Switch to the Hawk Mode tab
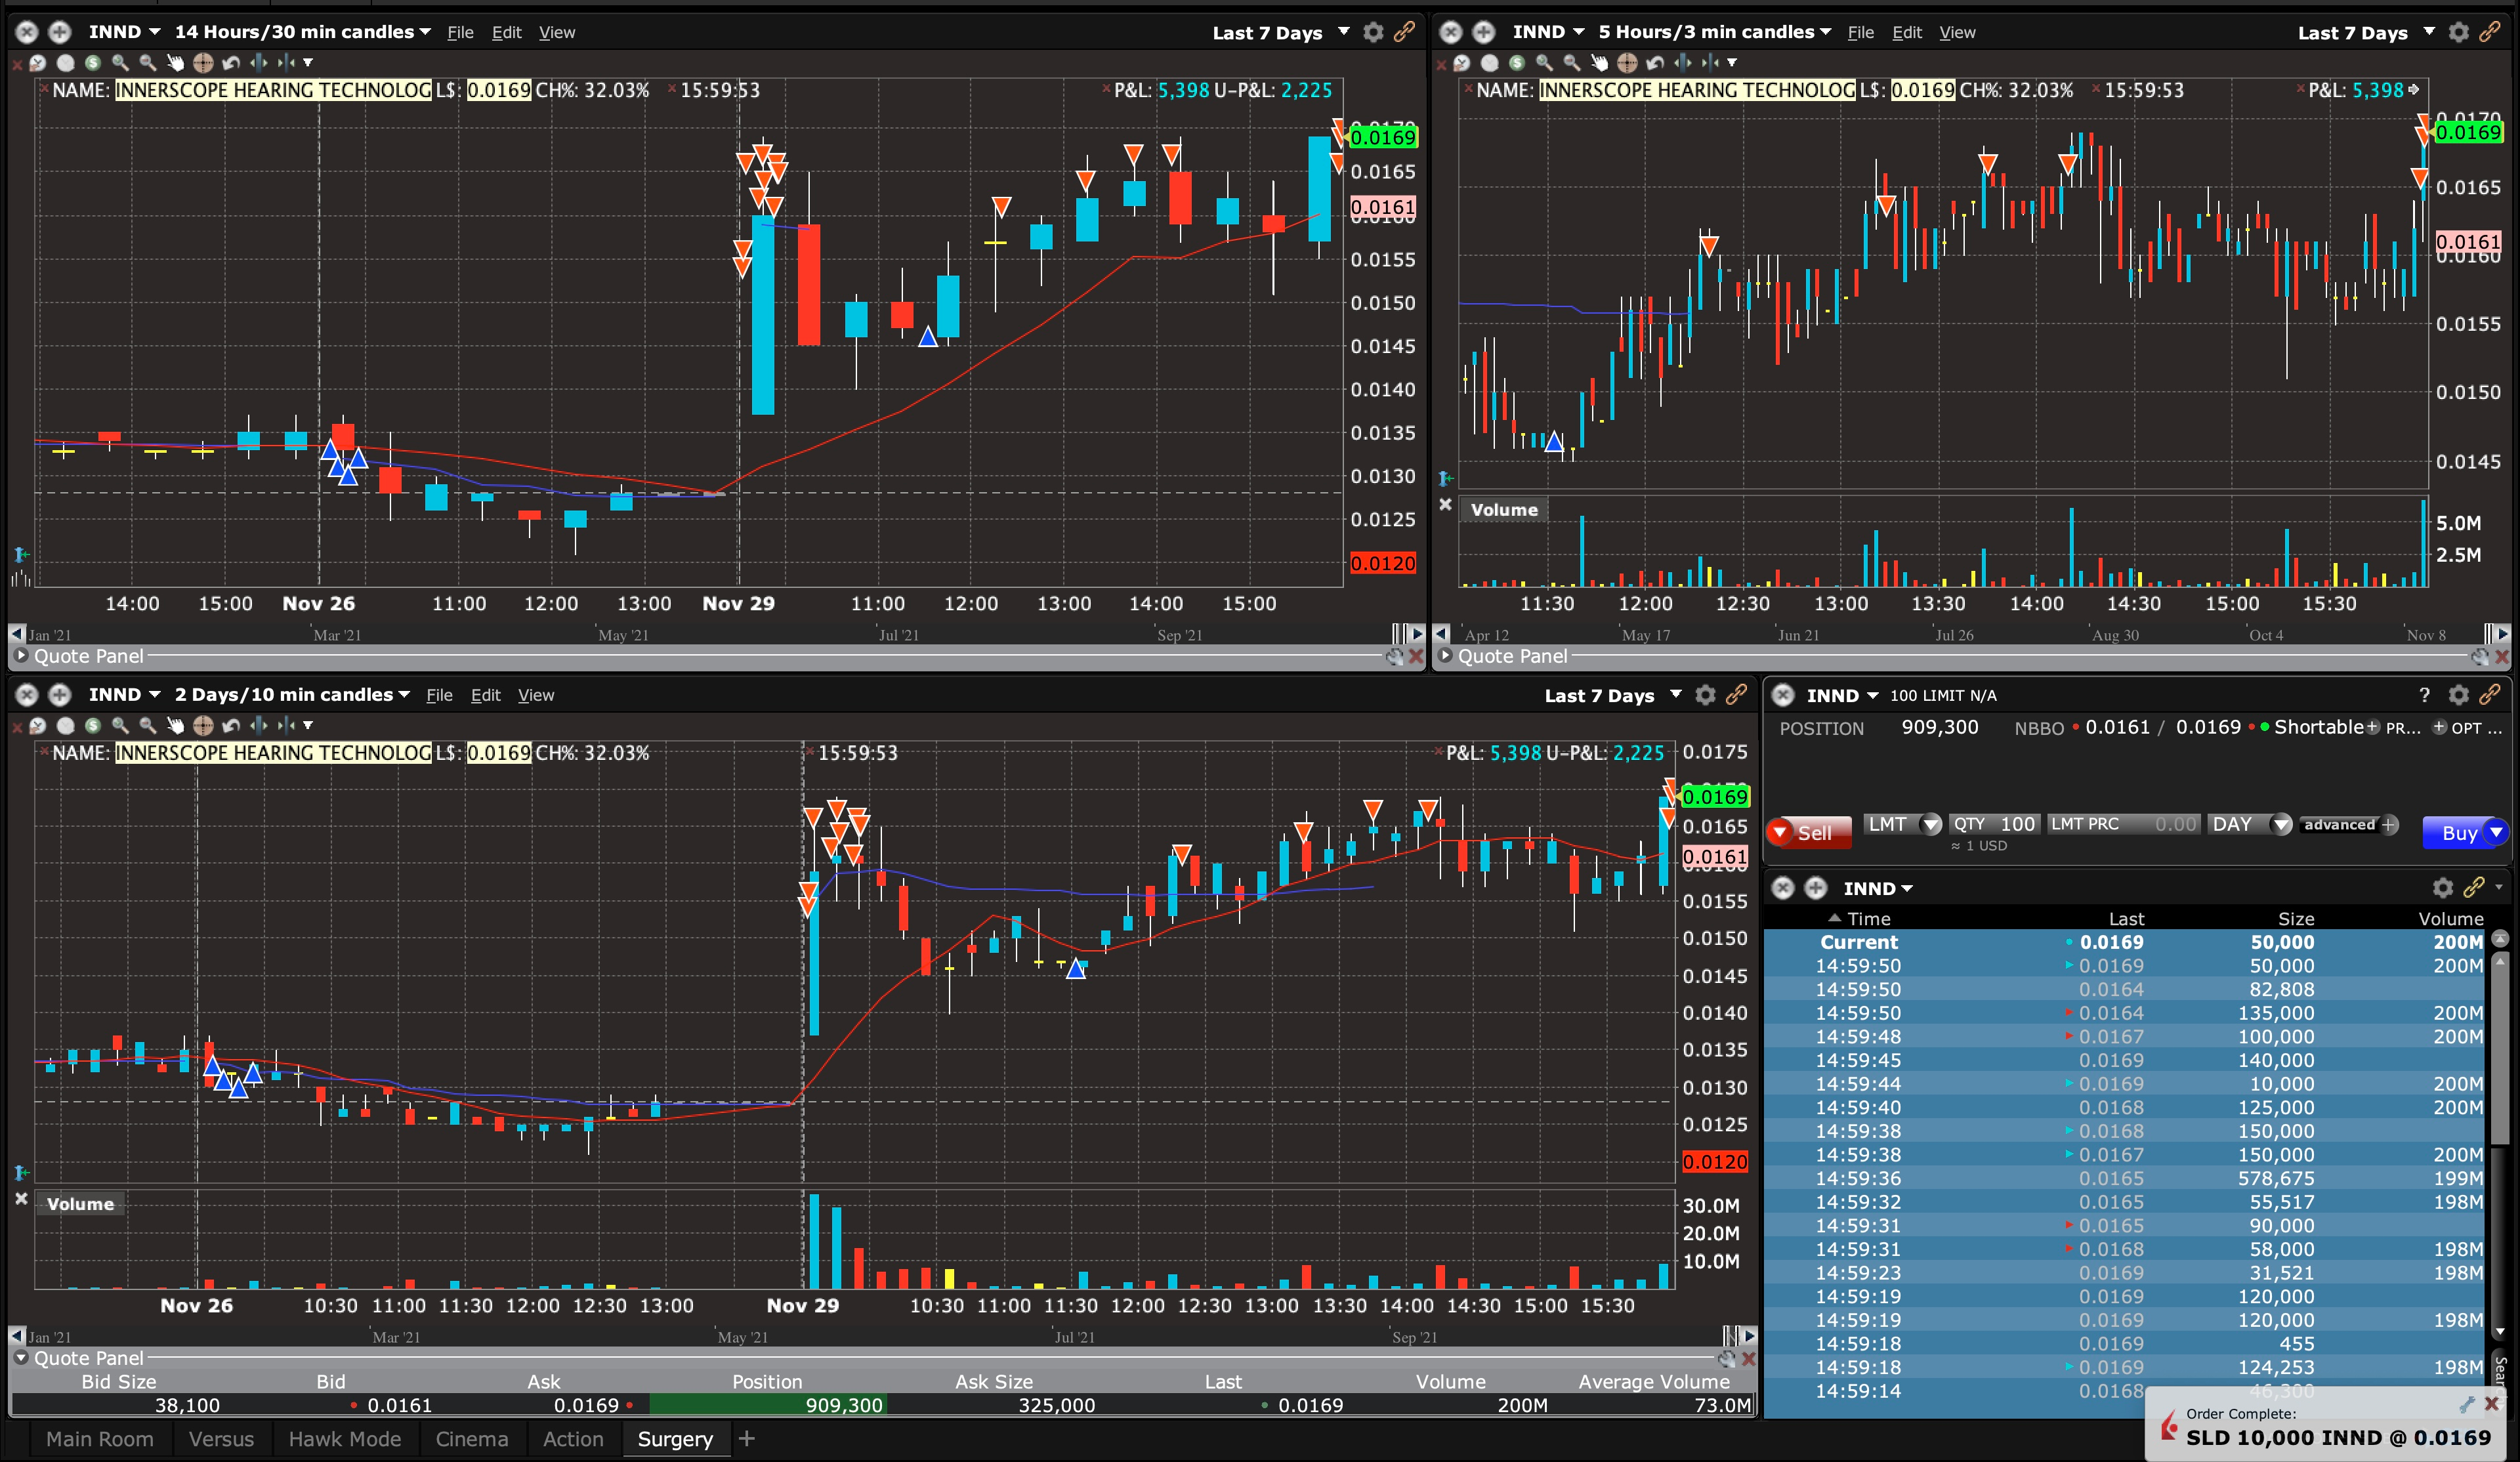Image resolution: width=2520 pixels, height=1462 pixels. pyautogui.click(x=344, y=1439)
